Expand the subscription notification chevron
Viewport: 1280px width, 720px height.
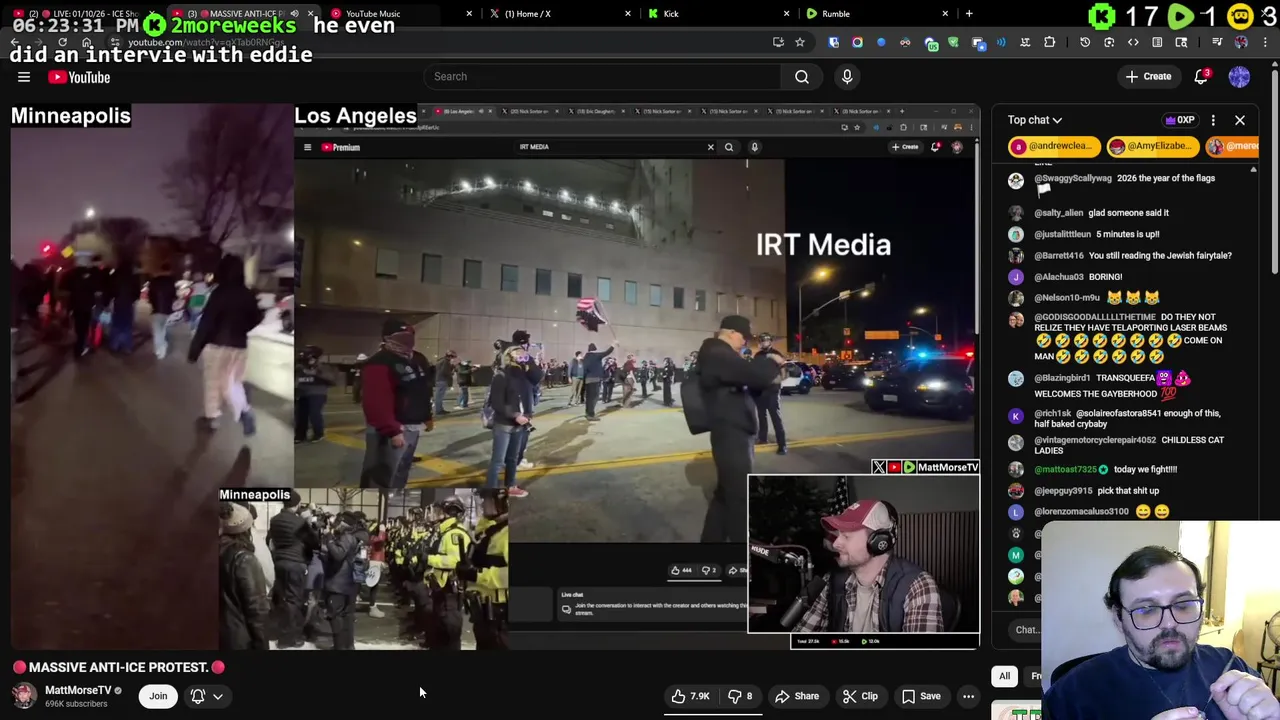coord(218,696)
